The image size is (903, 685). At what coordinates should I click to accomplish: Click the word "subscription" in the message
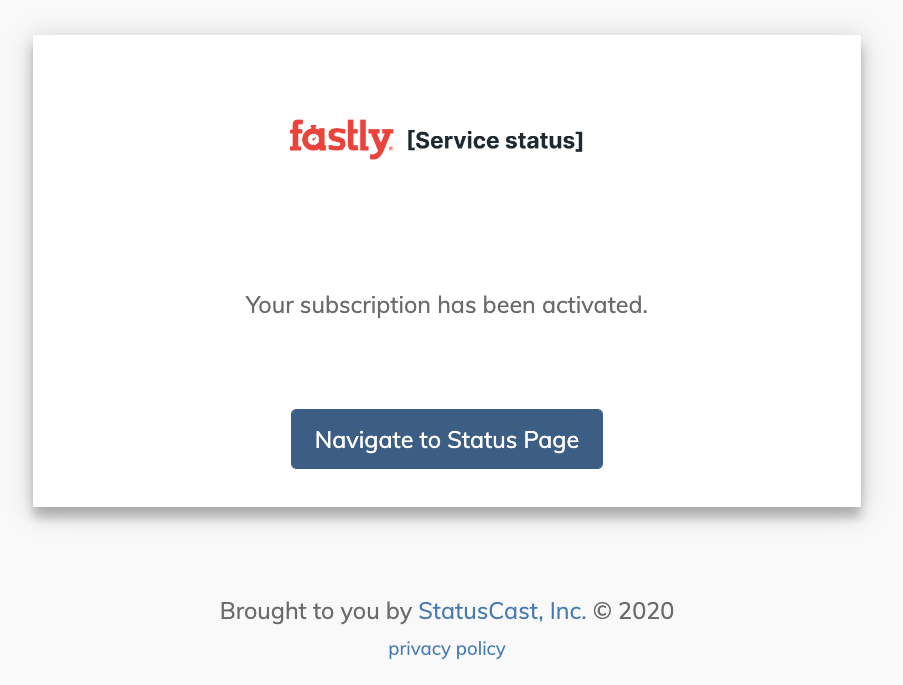(x=365, y=305)
